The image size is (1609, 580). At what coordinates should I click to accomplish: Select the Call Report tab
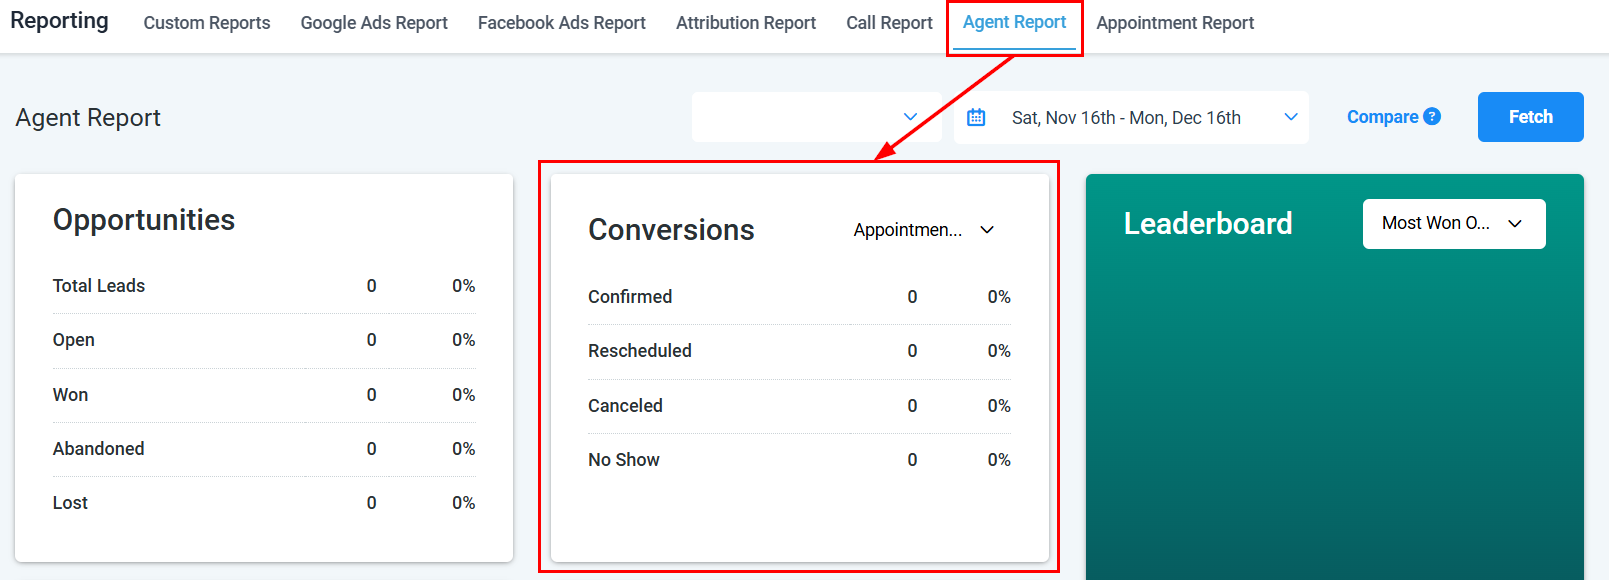click(889, 23)
